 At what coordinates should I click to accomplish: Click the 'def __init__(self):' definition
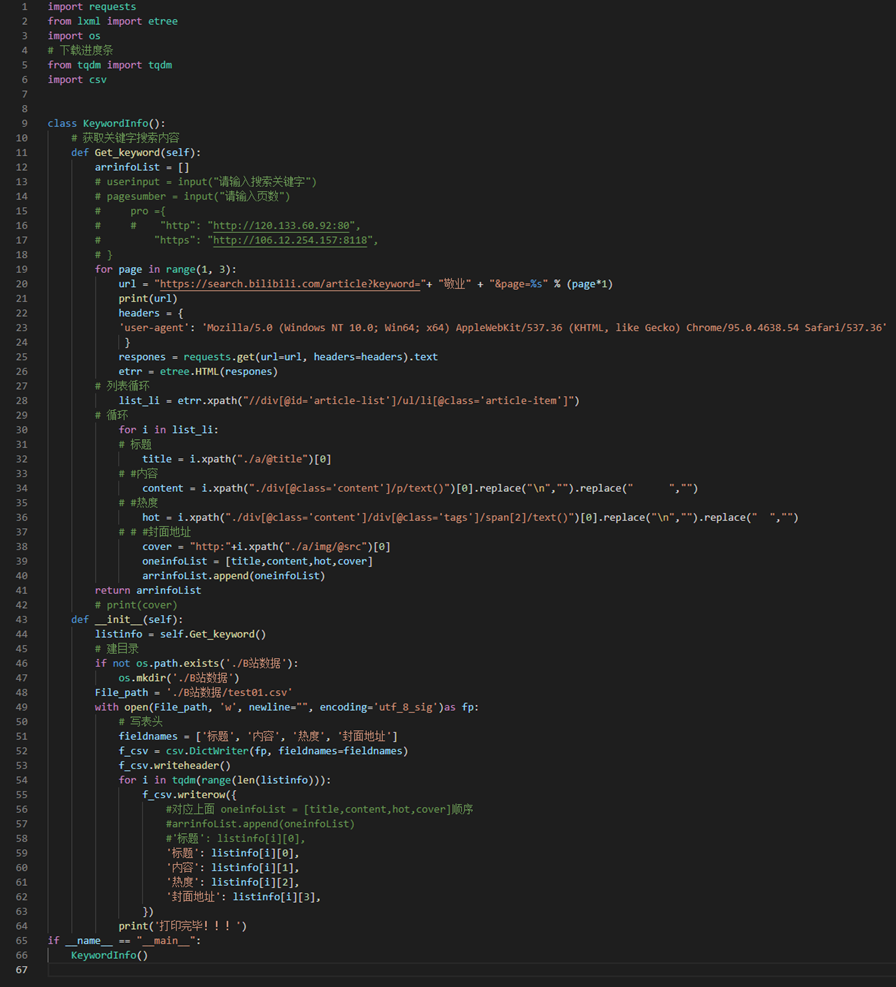(127, 619)
